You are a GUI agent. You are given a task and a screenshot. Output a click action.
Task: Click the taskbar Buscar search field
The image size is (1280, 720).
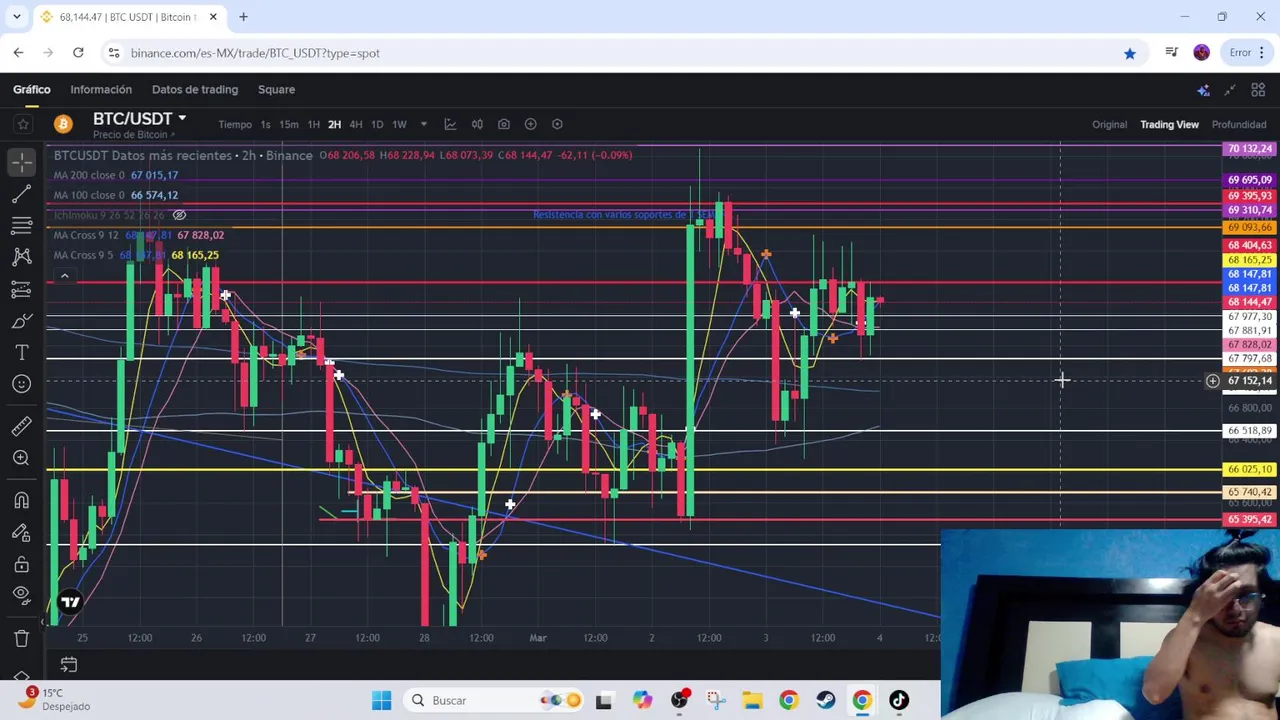(495, 701)
